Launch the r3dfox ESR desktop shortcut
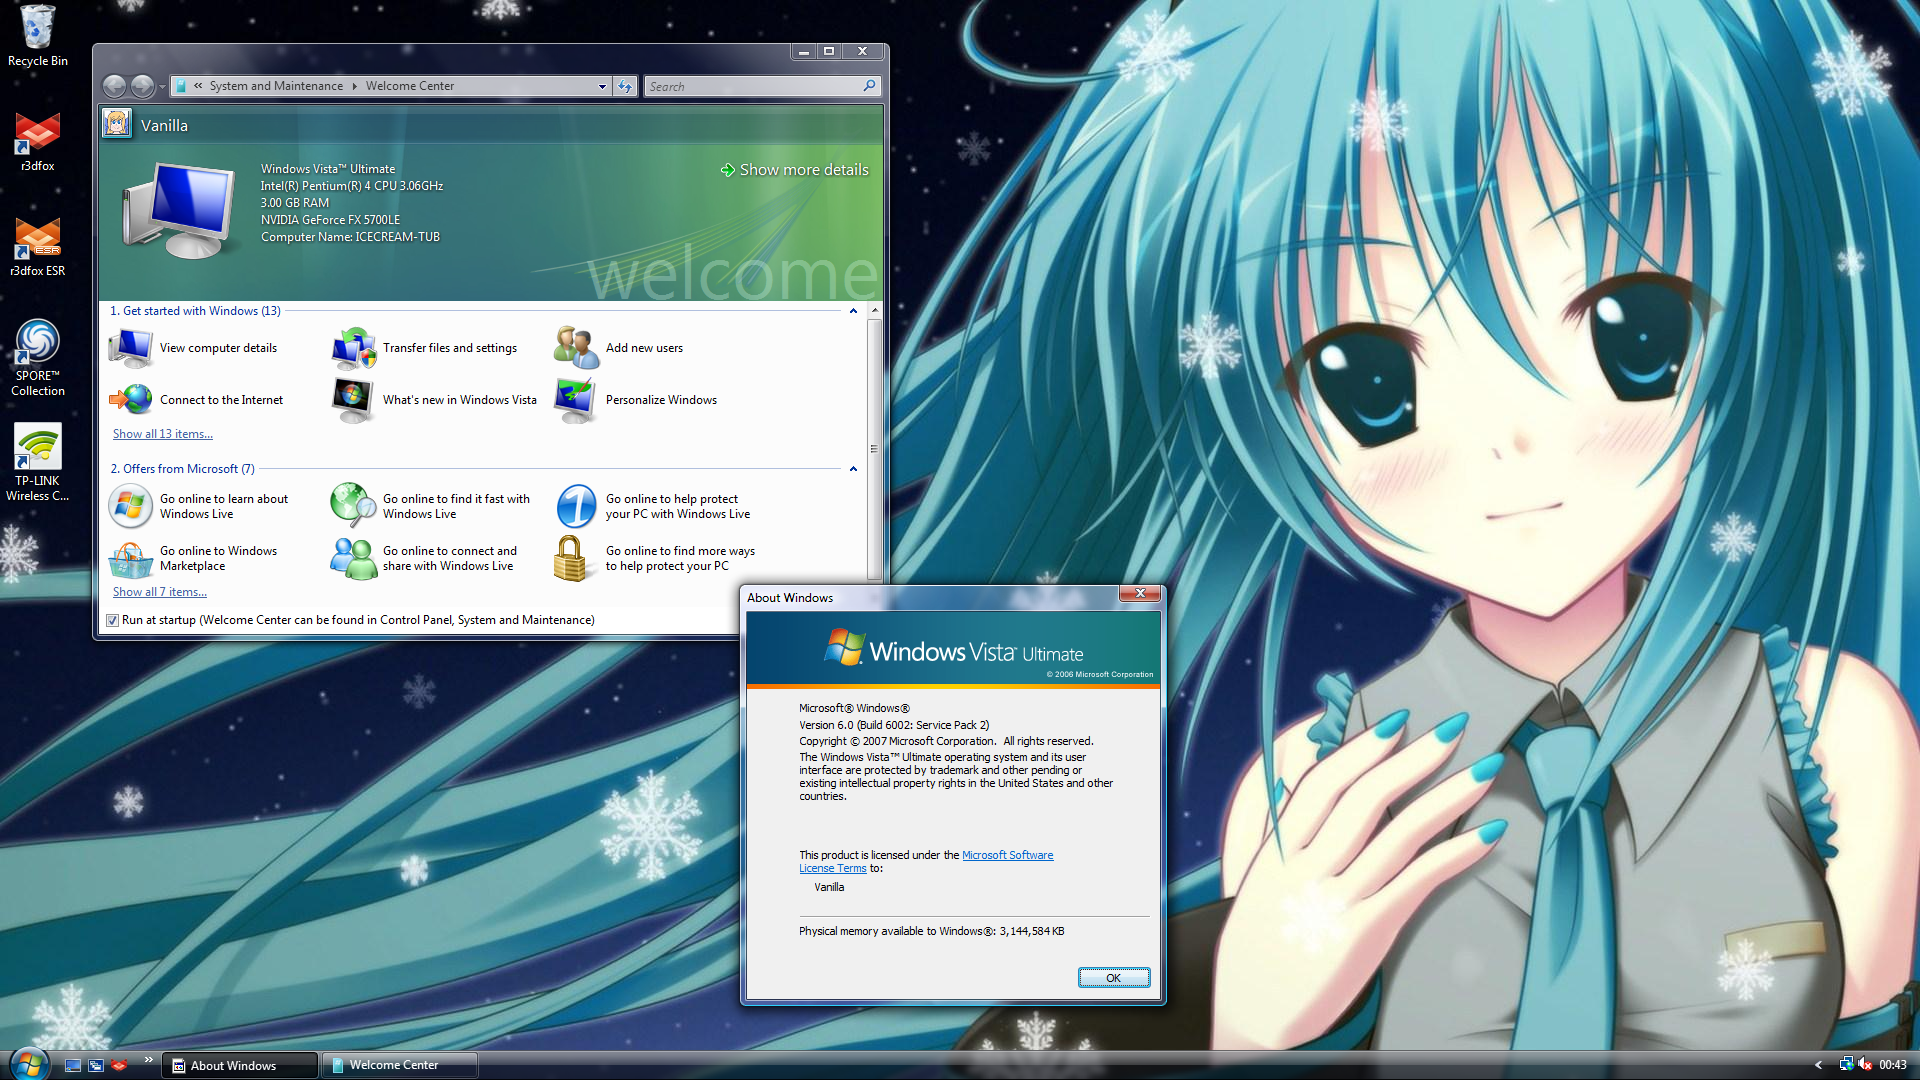This screenshot has width=1920, height=1080. click(37, 247)
